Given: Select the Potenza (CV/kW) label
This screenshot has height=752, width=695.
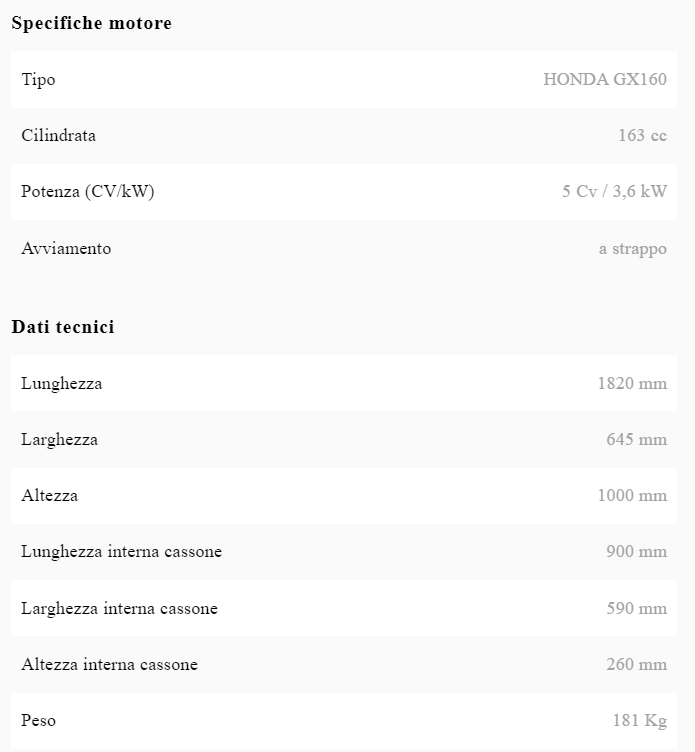Looking at the screenshot, I should tap(88, 191).
